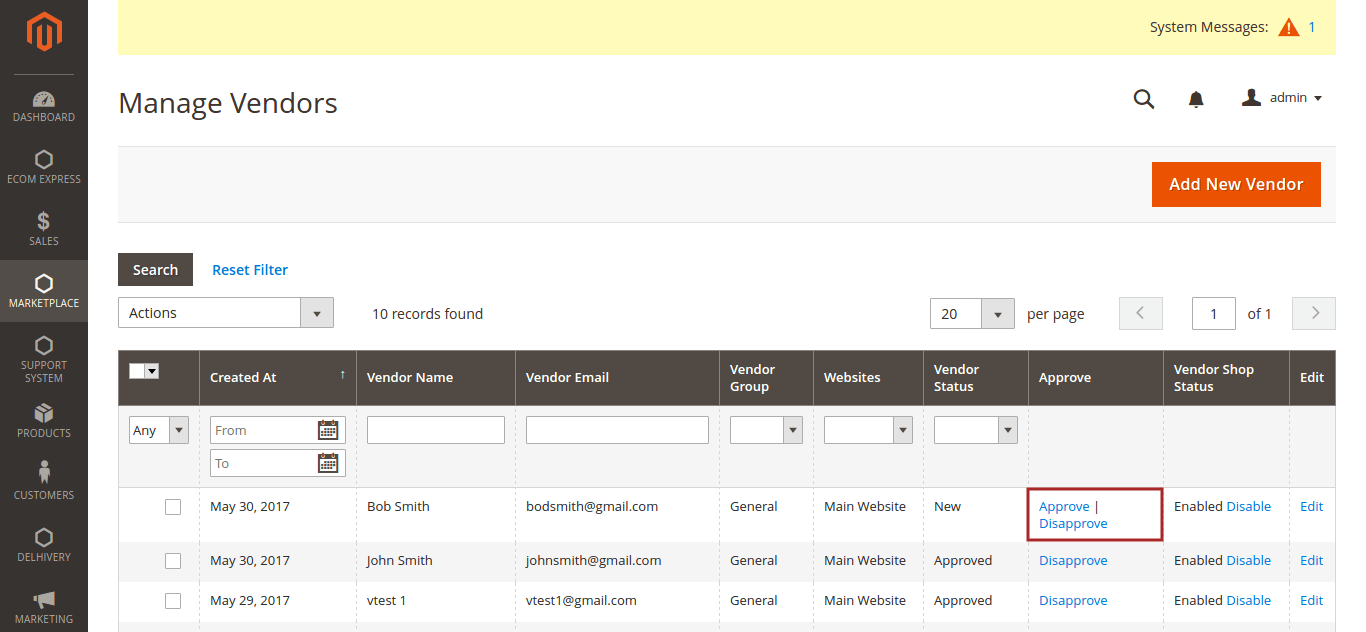The height and width of the screenshot is (632, 1366).
Task: Click the email vtest1@gmail.com
Action: pyautogui.click(x=581, y=601)
